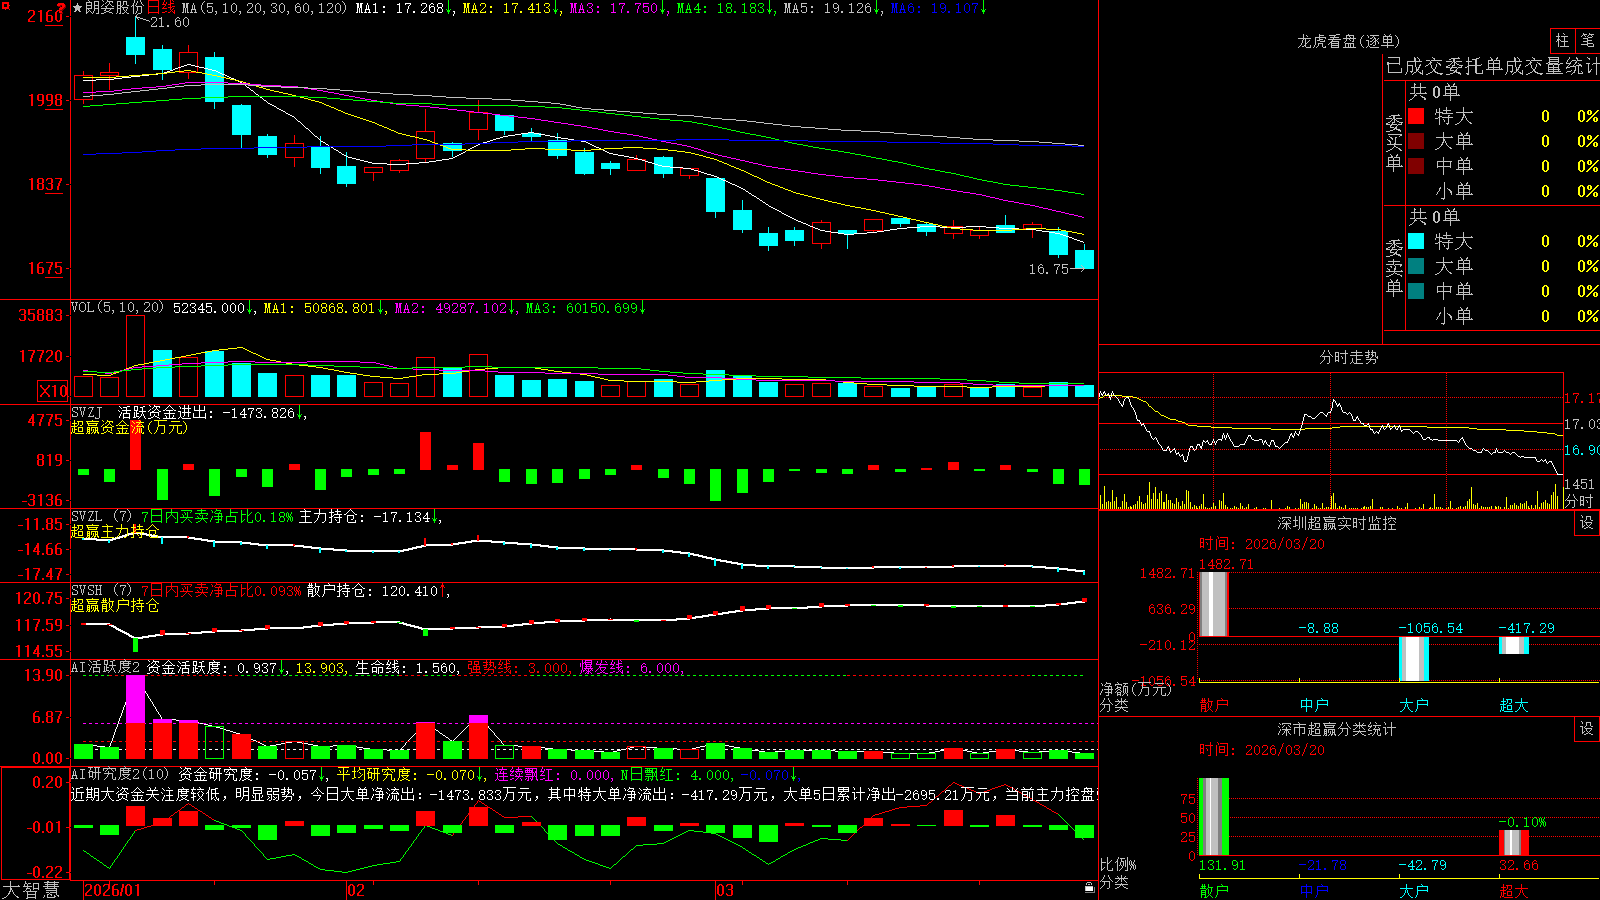Select the red 特大 buy-order swatch
The image size is (1600, 900).
click(1416, 116)
